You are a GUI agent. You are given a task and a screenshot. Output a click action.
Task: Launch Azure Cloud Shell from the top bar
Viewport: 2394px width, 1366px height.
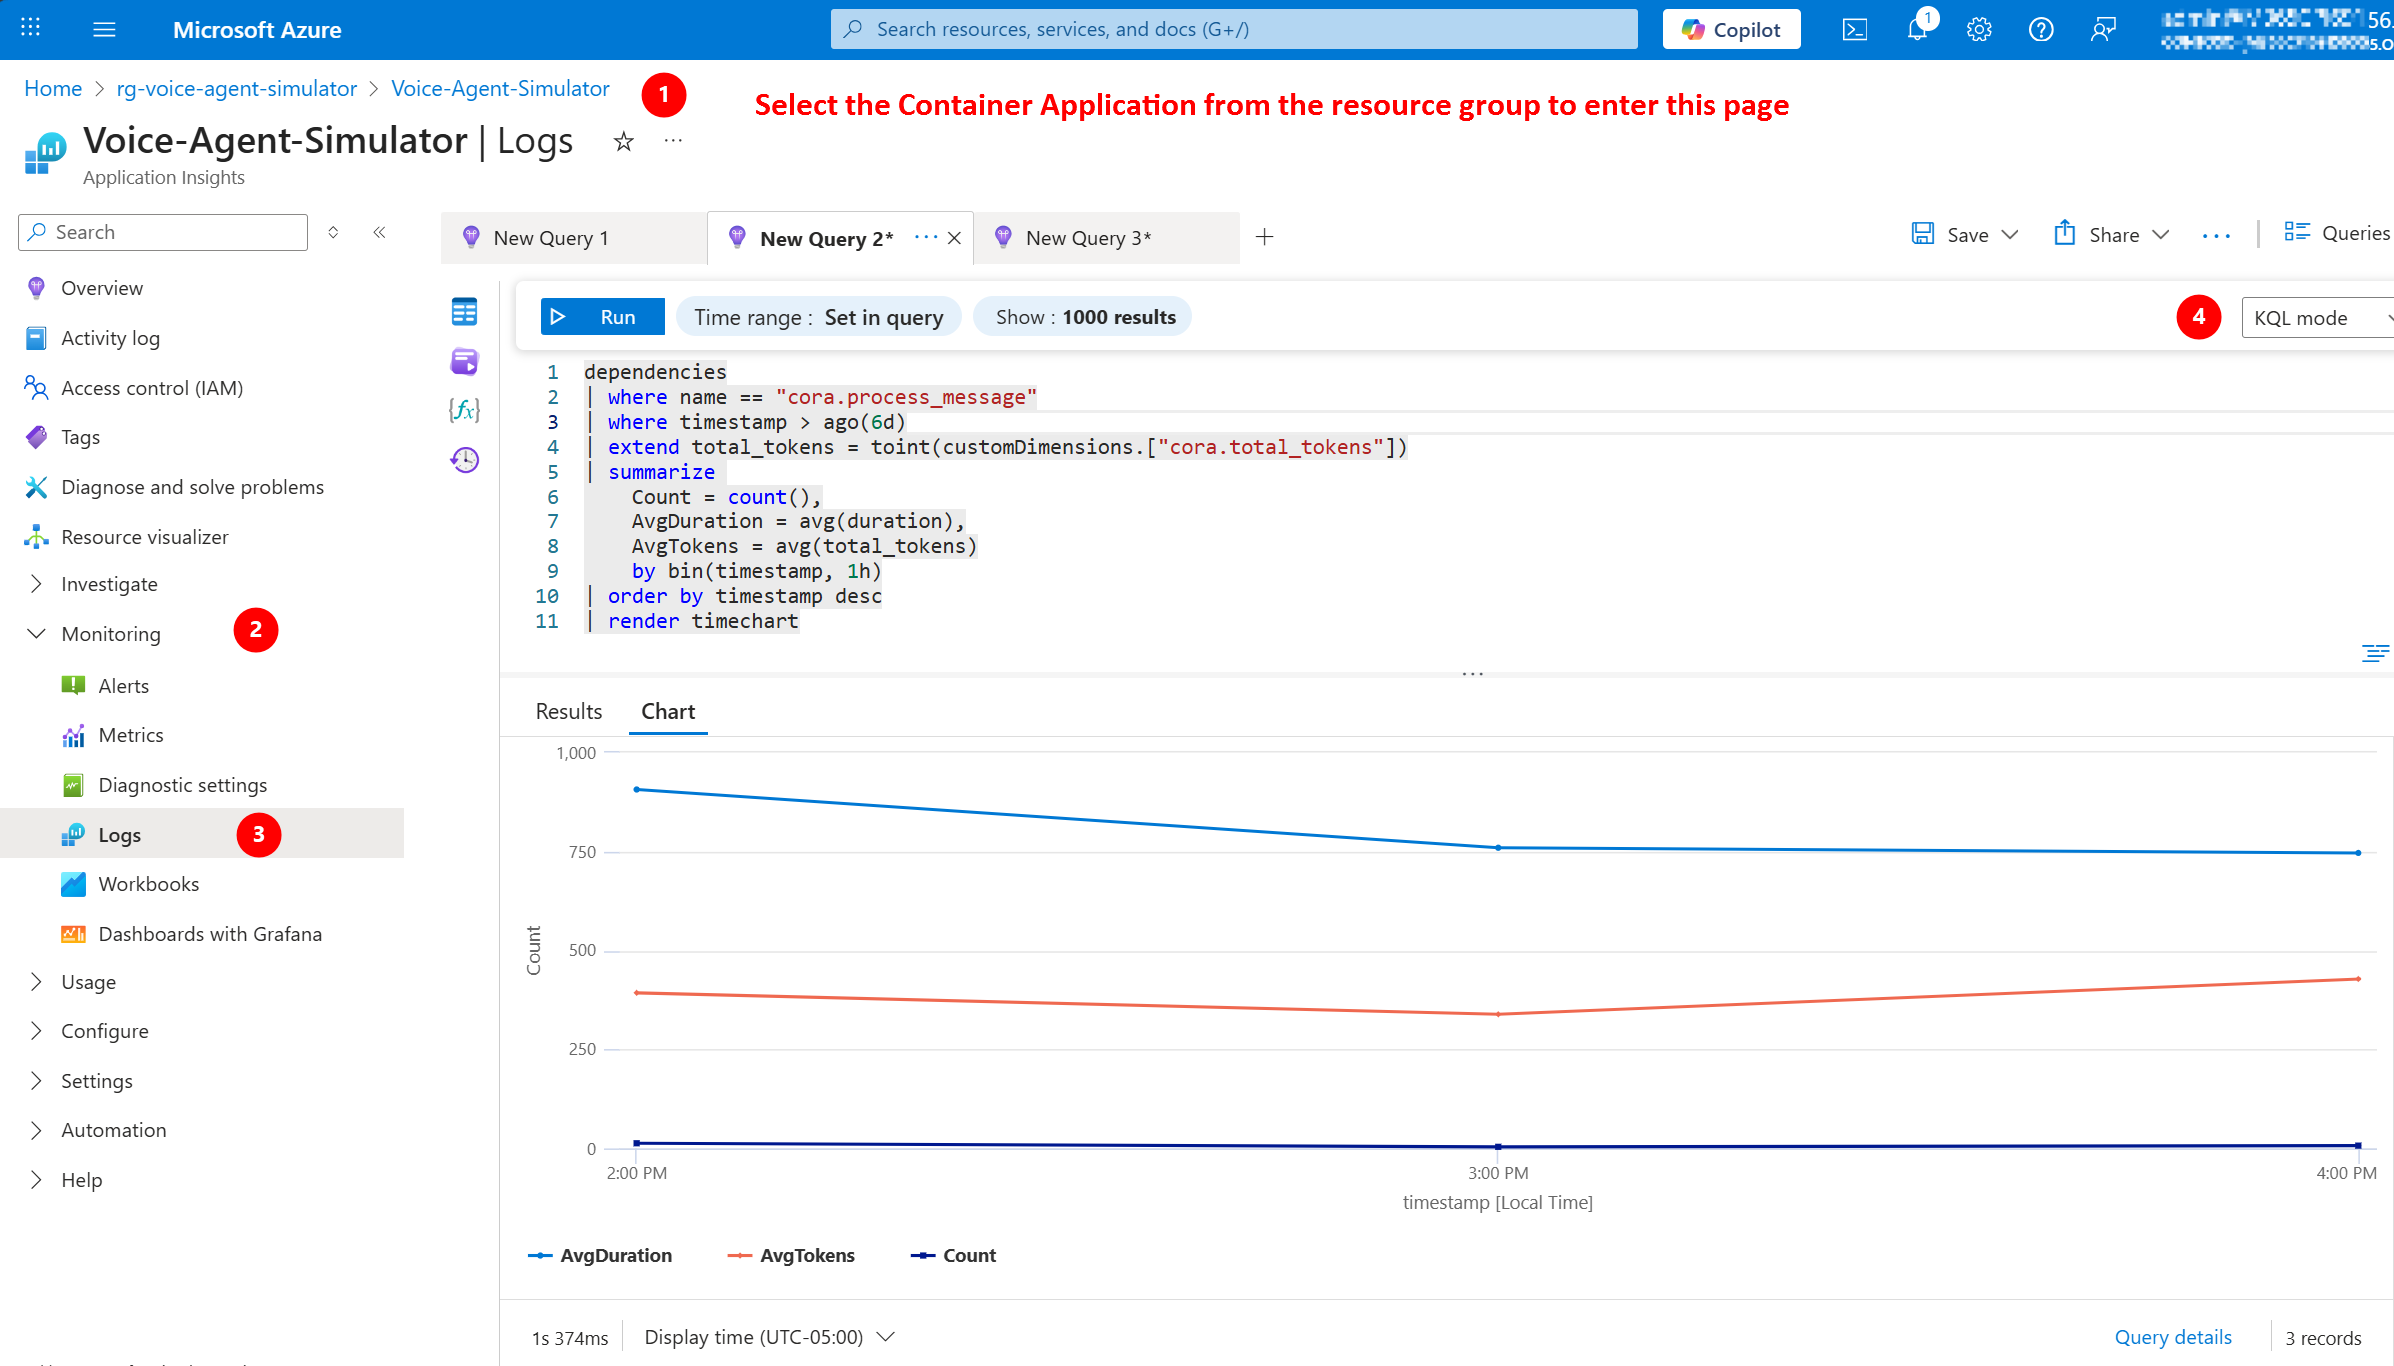click(1855, 29)
